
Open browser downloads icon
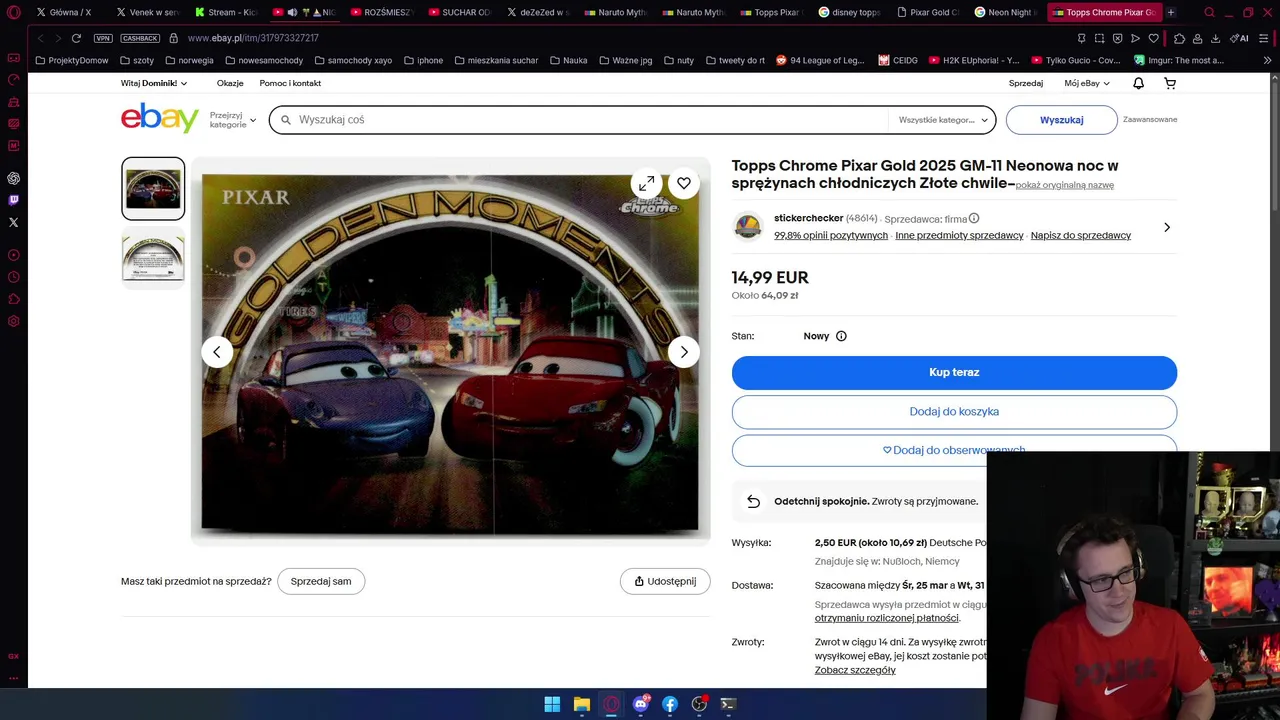(x=1215, y=38)
